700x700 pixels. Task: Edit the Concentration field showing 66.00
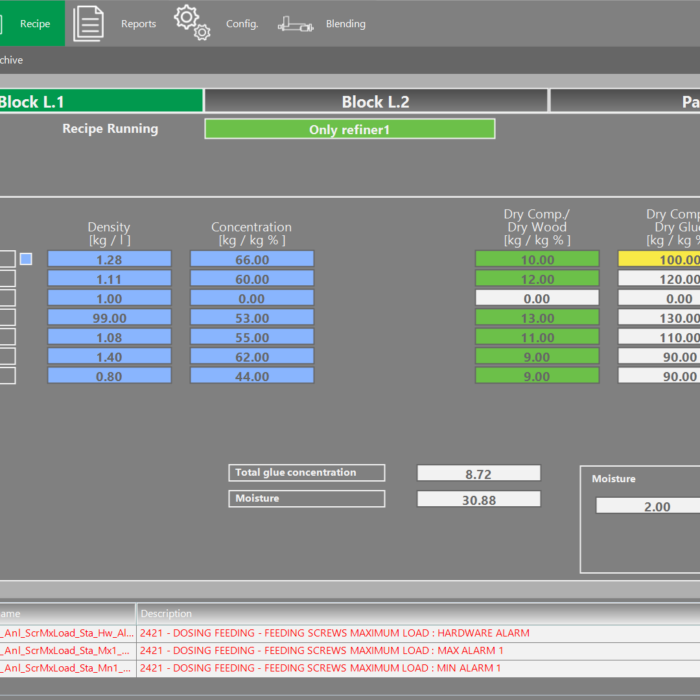[x=252, y=259]
